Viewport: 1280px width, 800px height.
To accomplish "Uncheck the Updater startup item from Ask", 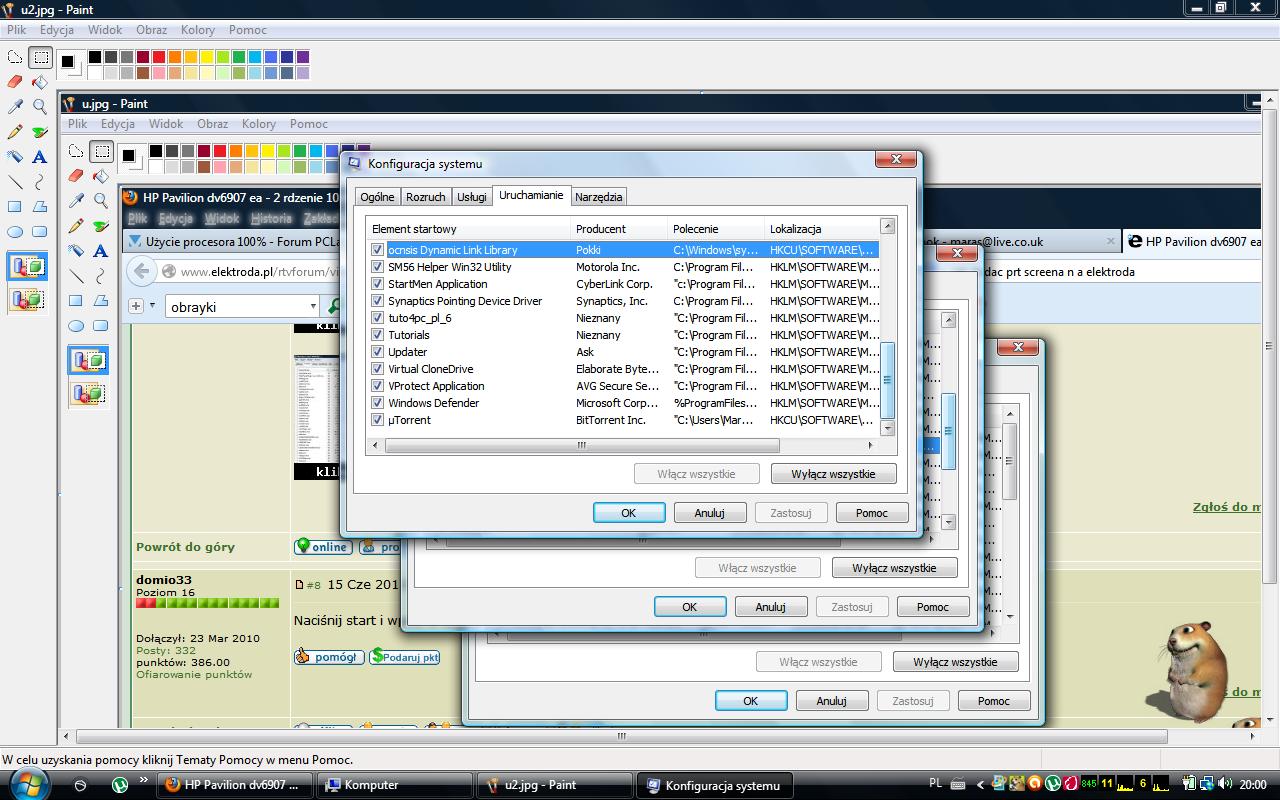I will point(377,352).
